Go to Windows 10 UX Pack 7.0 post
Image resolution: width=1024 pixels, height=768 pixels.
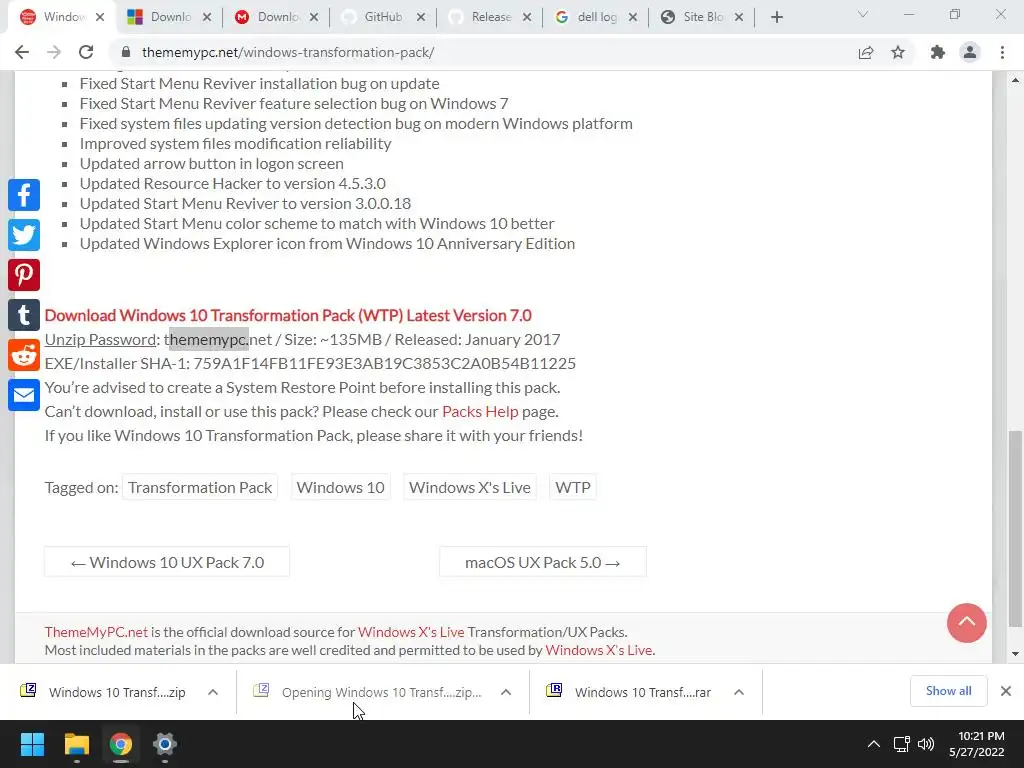[x=167, y=562]
